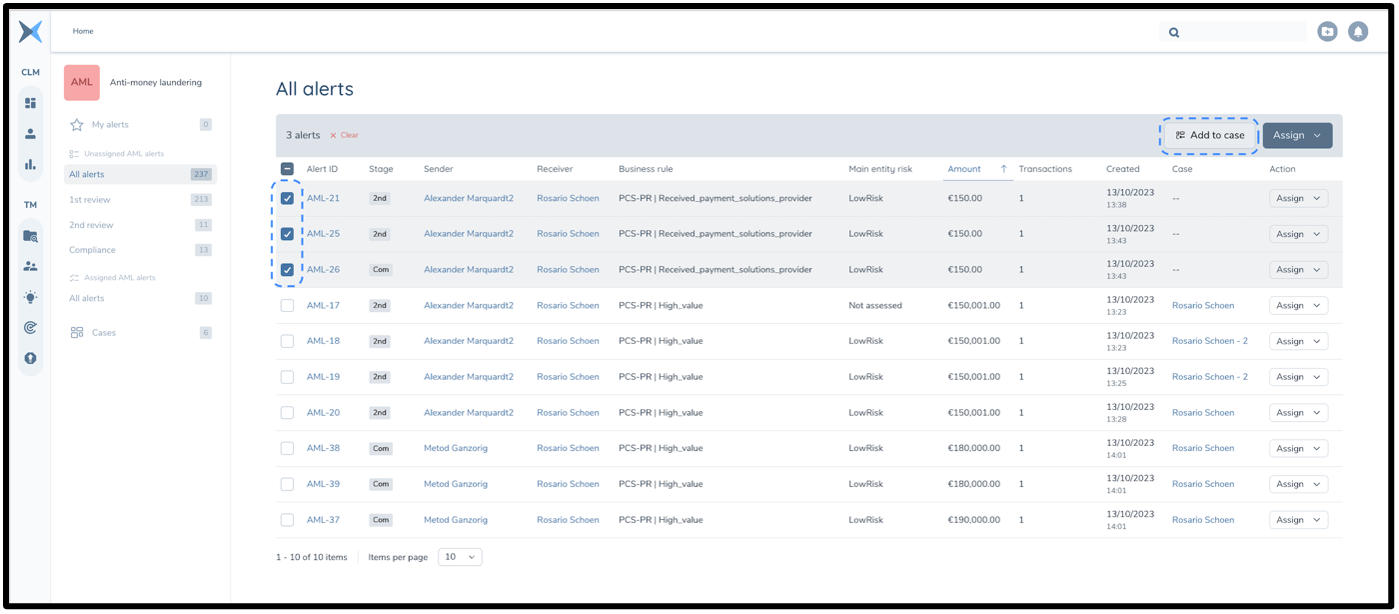Click the search input field
The width and height of the screenshot is (1399, 614).
(1240, 32)
